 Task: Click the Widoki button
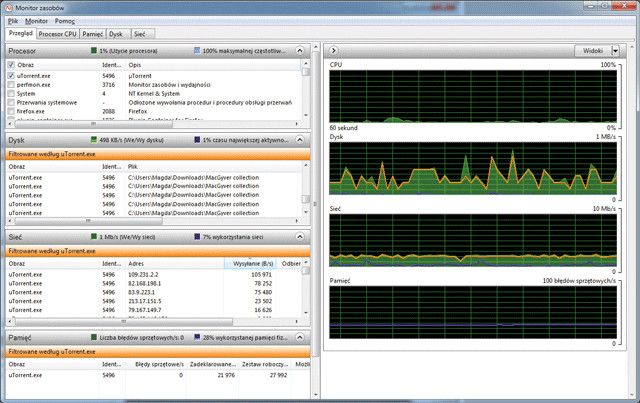(593, 51)
